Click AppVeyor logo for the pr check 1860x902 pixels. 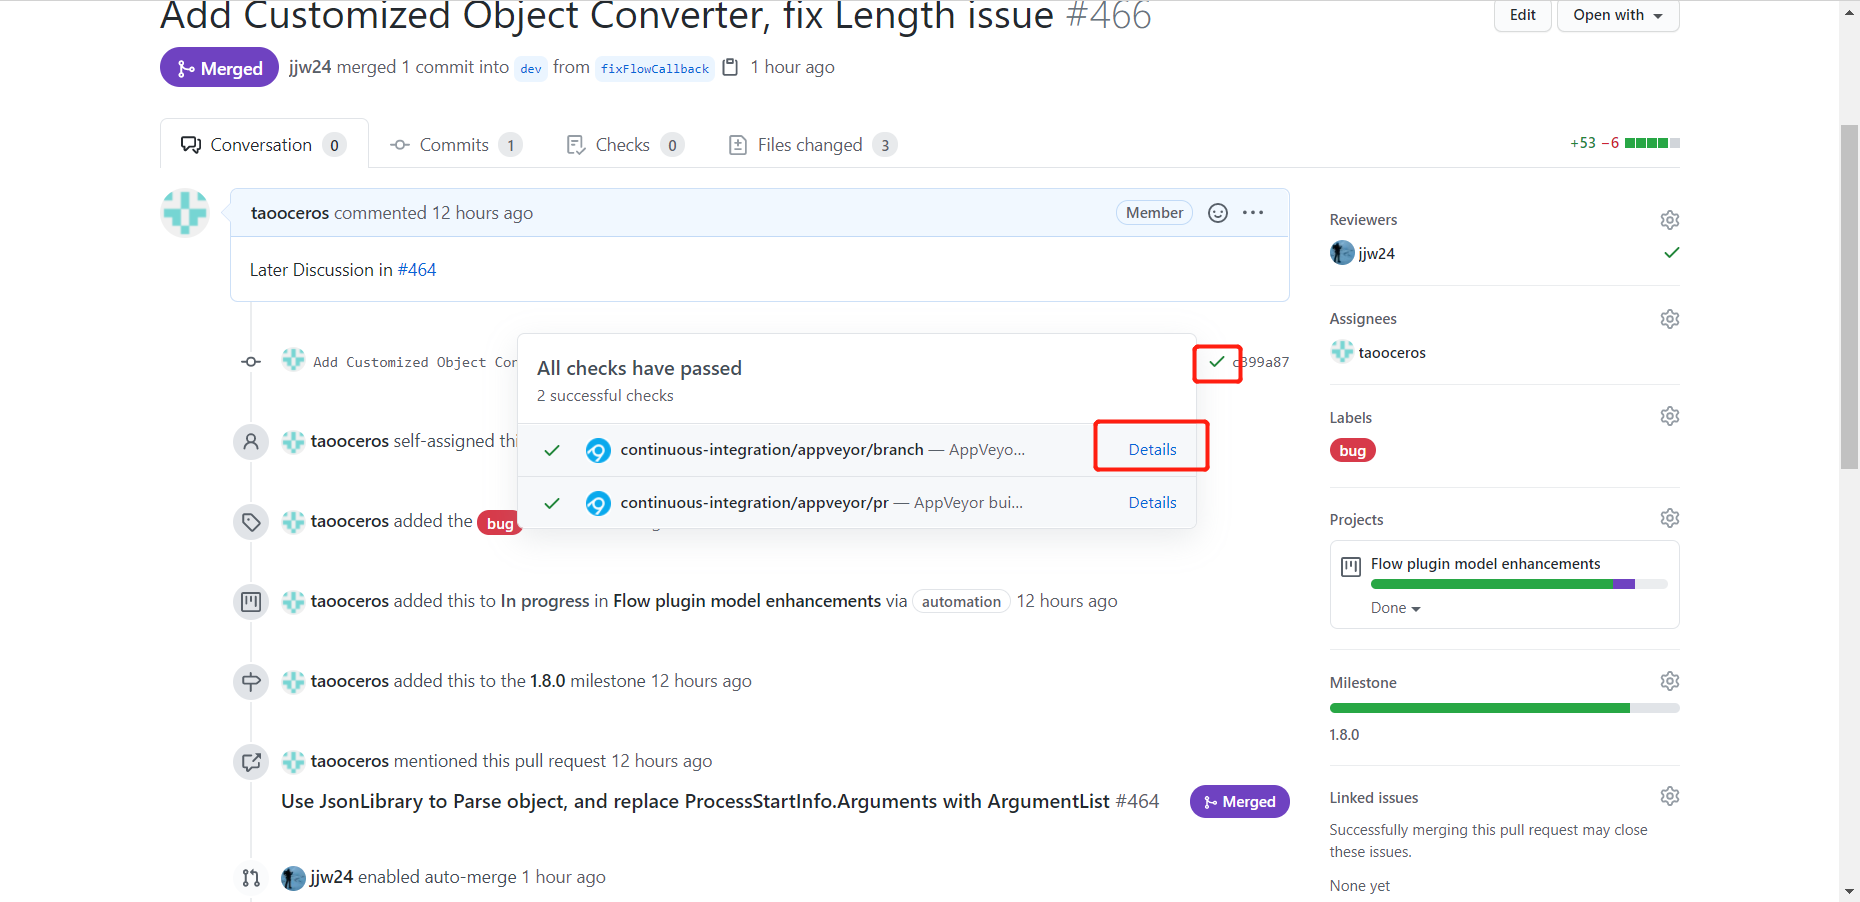tap(598, 504)
